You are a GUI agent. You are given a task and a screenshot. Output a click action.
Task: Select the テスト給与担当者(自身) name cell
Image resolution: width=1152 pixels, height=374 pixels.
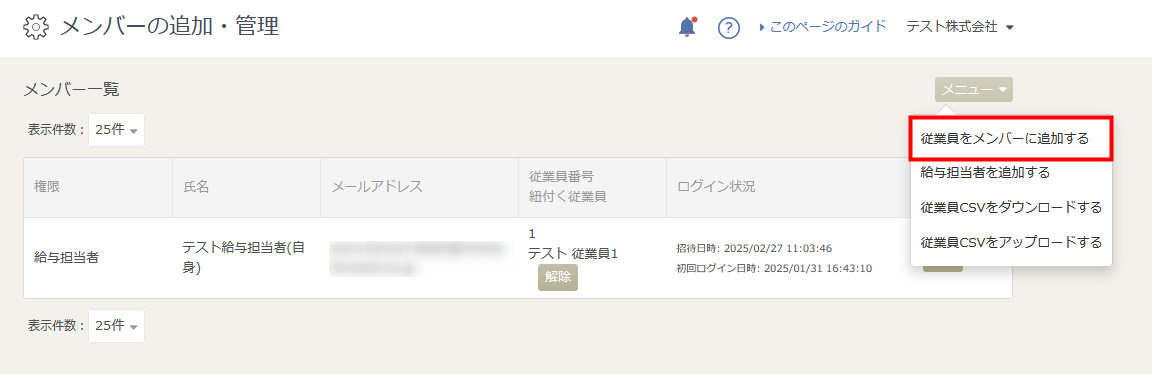point(243,258)
